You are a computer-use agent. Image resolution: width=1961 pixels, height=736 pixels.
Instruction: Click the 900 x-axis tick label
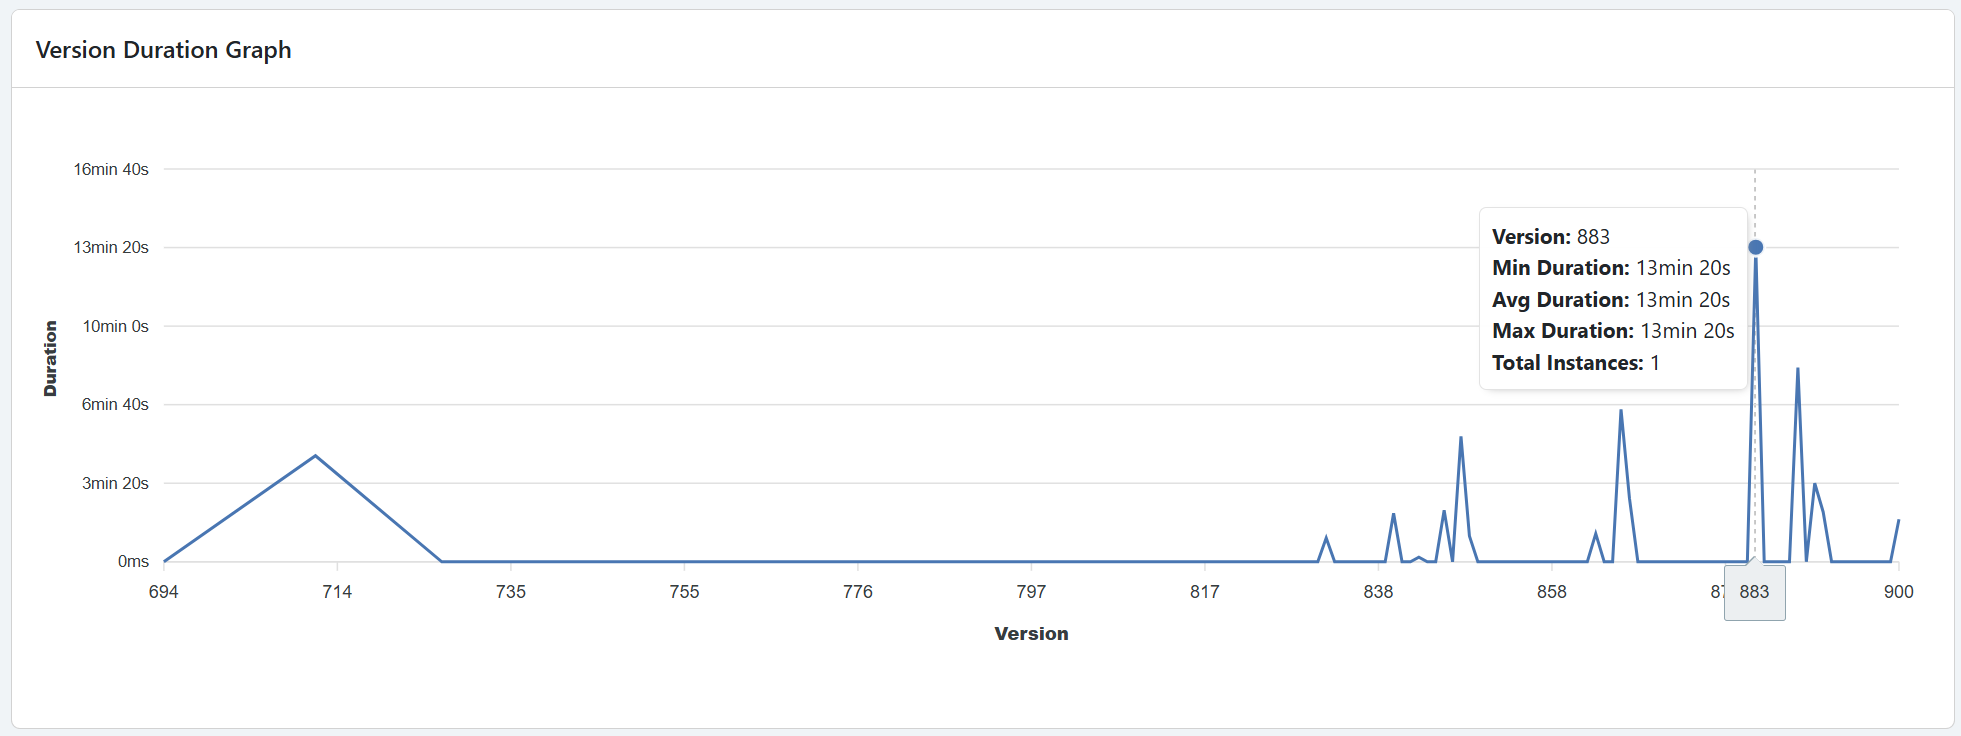[x=1898, y=592]
